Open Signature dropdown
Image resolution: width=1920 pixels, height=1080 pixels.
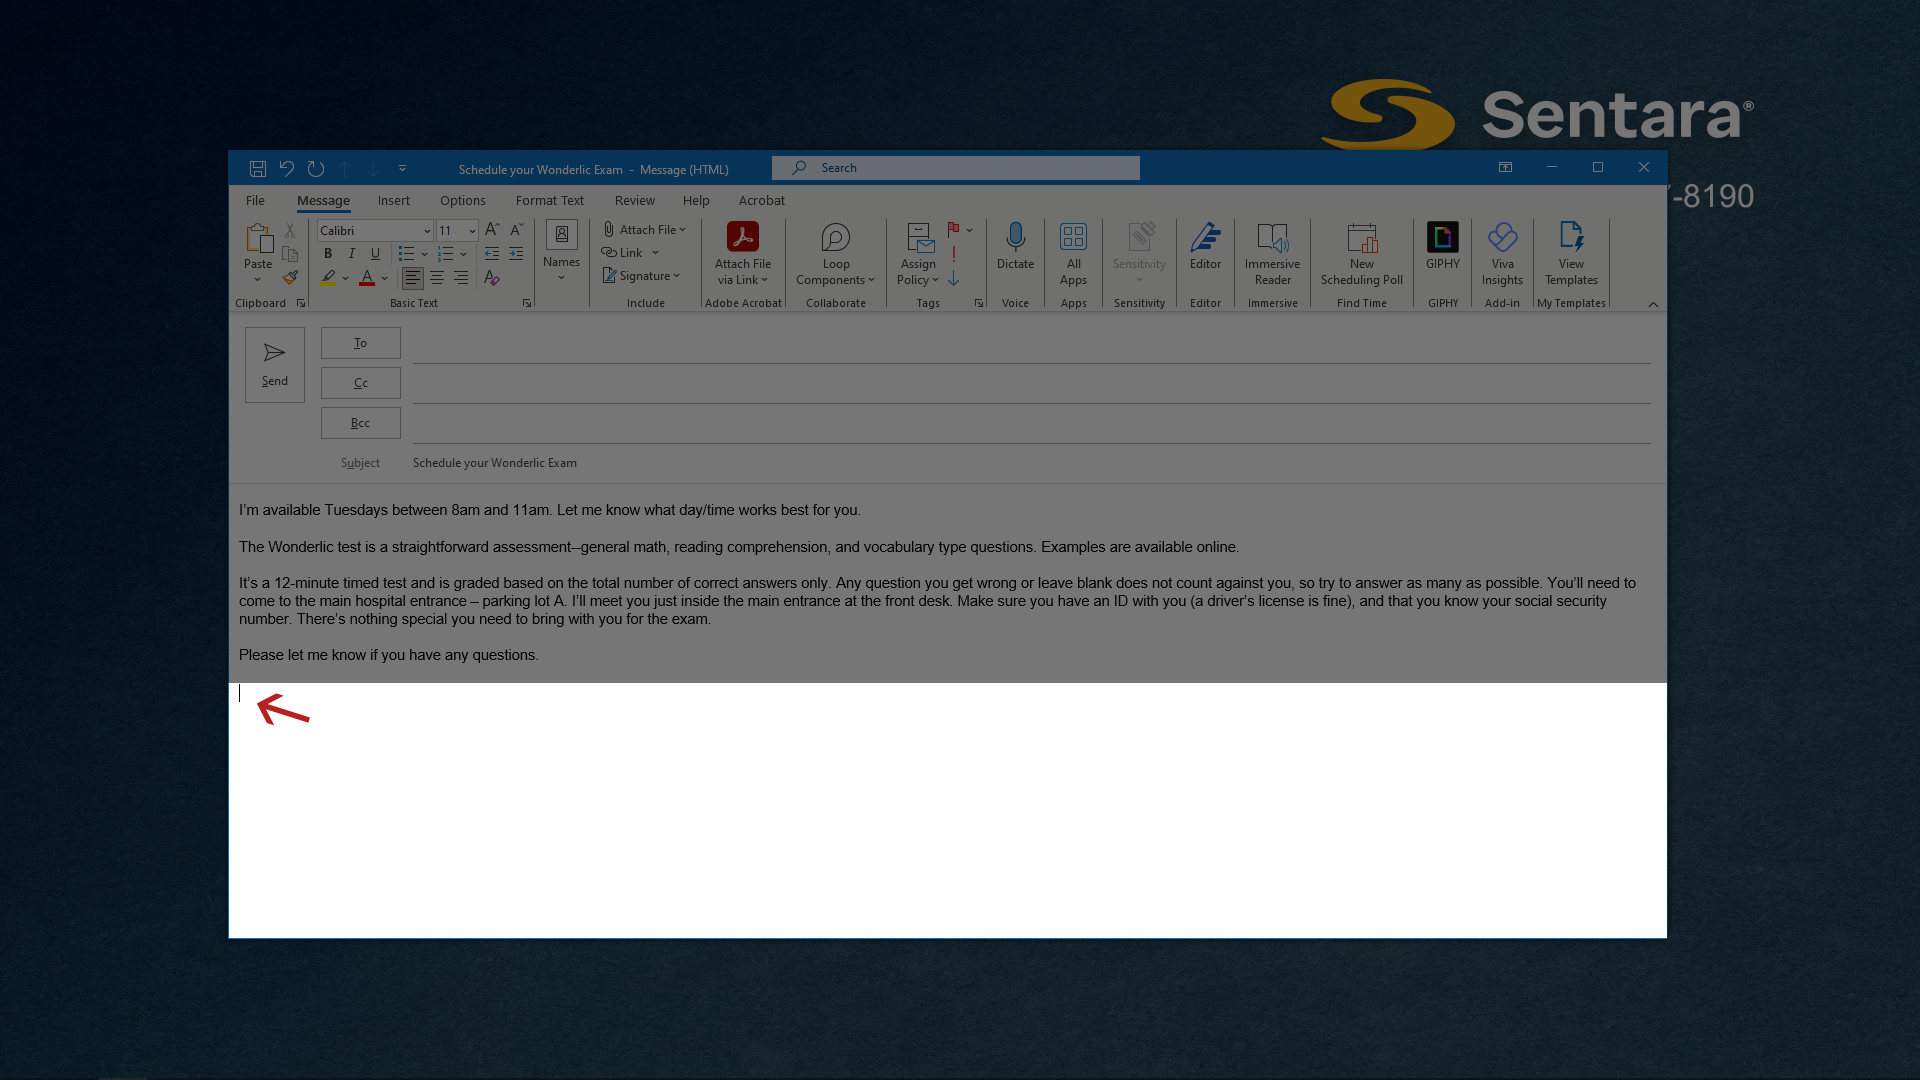[641, 276]
